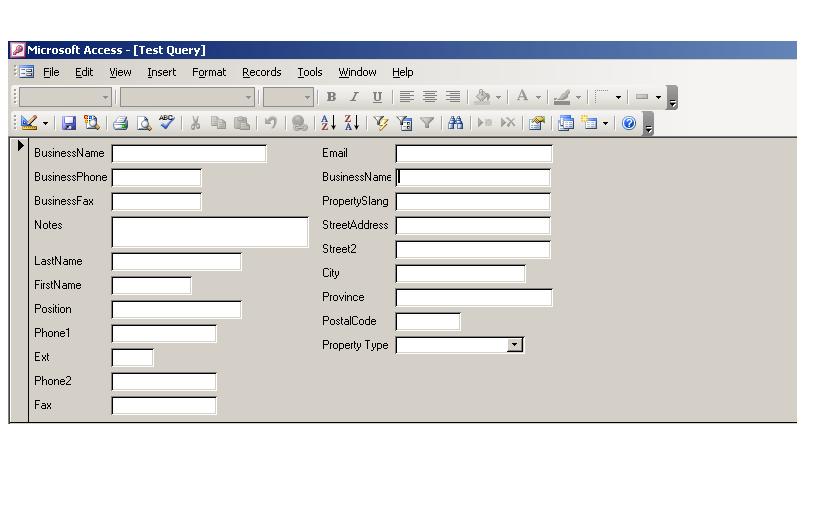Open the Font Color dropdown arrow
The width and height of the screenshot is (826, 525).
[538, 97]
